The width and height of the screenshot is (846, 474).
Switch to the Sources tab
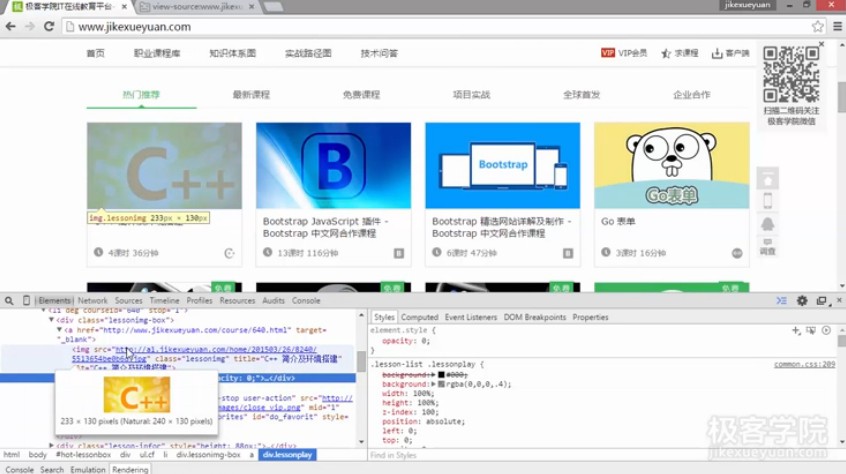pyautogui.click(x=128, y=300)
